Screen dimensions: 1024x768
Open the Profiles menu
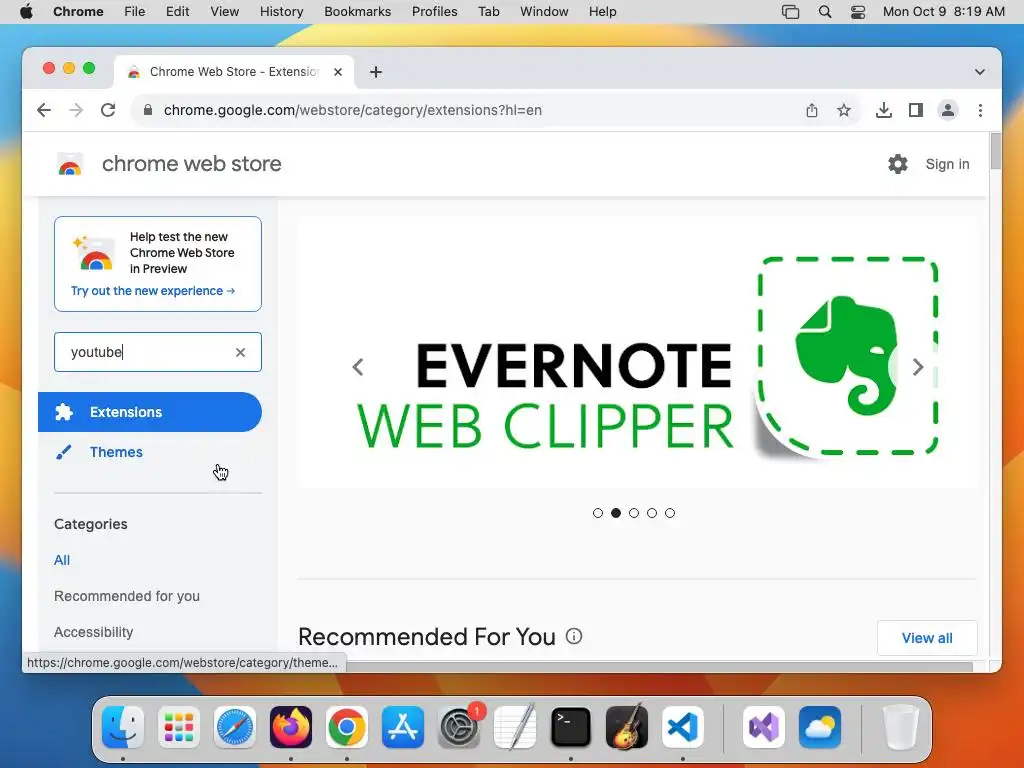434,12
